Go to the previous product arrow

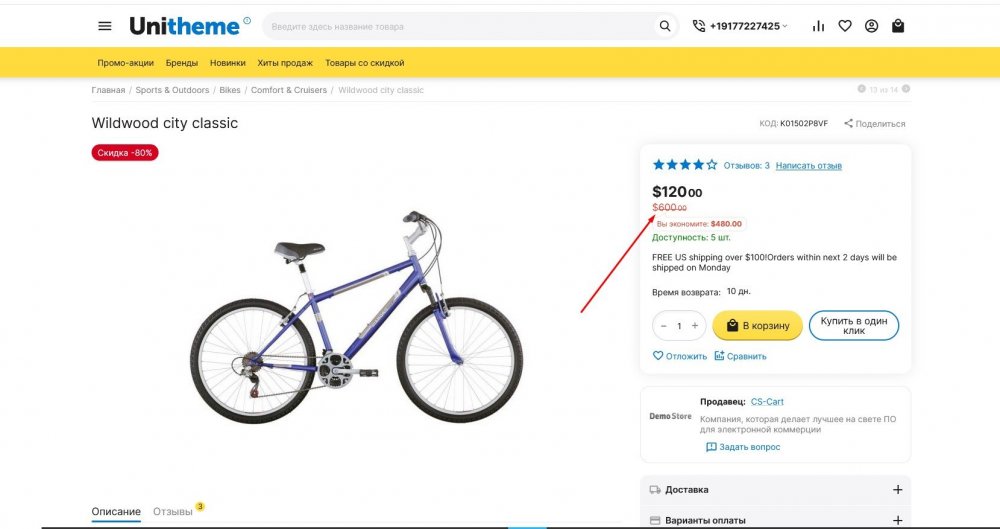[862, 90]
